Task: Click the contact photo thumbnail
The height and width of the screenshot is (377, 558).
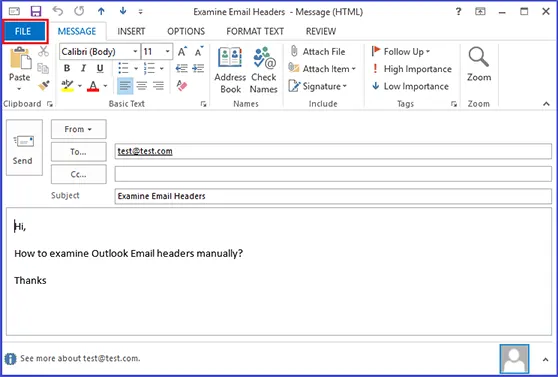Action: (x=514, y=359)
